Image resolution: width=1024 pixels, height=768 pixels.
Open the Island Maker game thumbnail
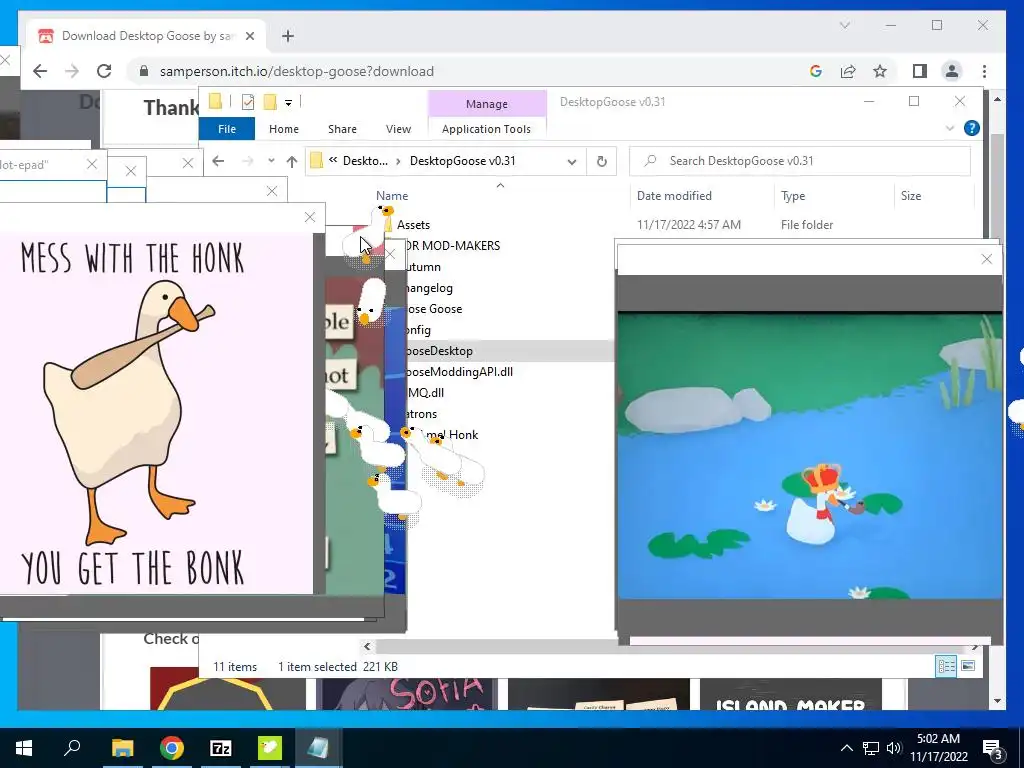point(790,694)
